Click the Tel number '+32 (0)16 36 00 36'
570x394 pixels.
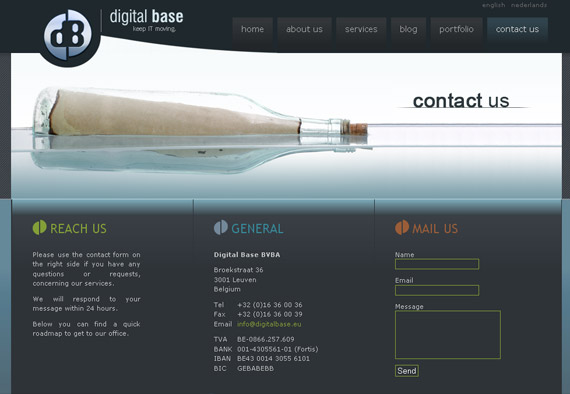click(270, 305)
